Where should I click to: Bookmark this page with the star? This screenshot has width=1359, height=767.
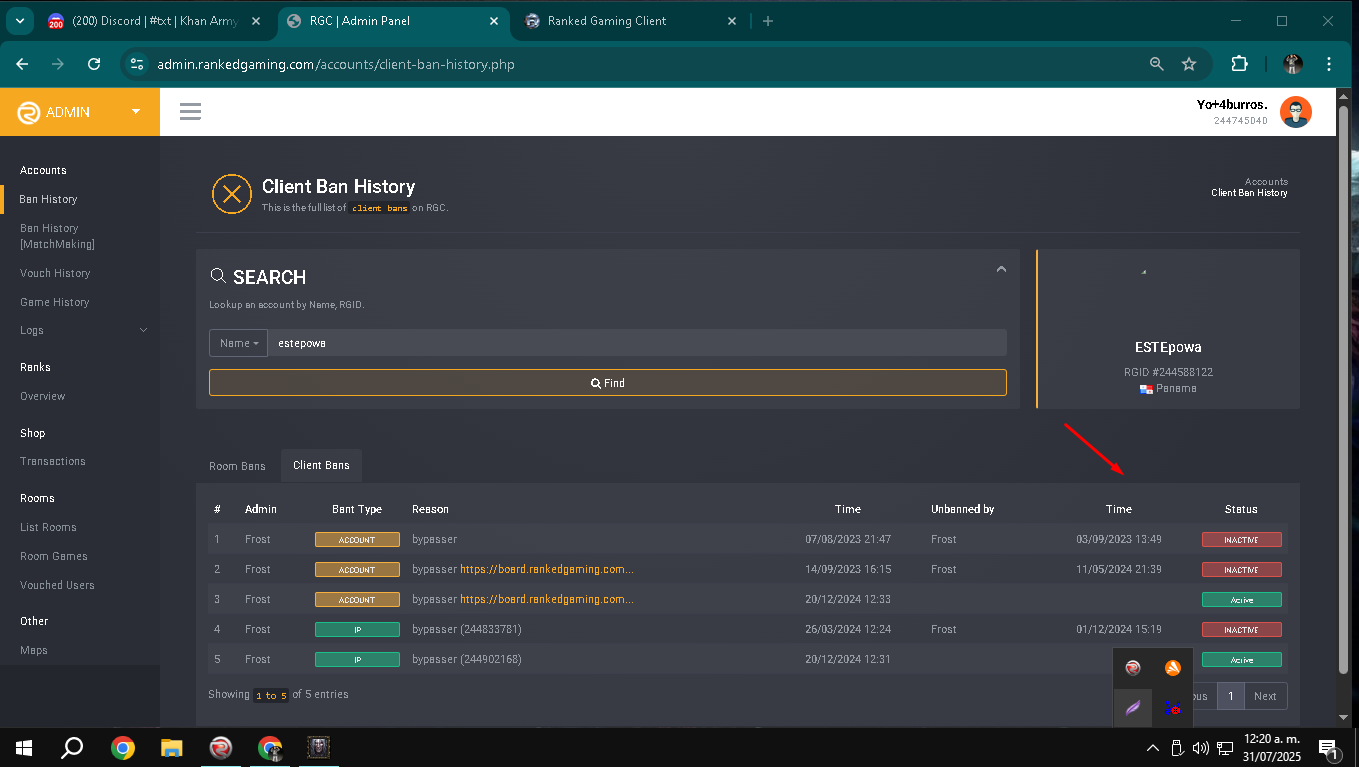[1189, 64]
